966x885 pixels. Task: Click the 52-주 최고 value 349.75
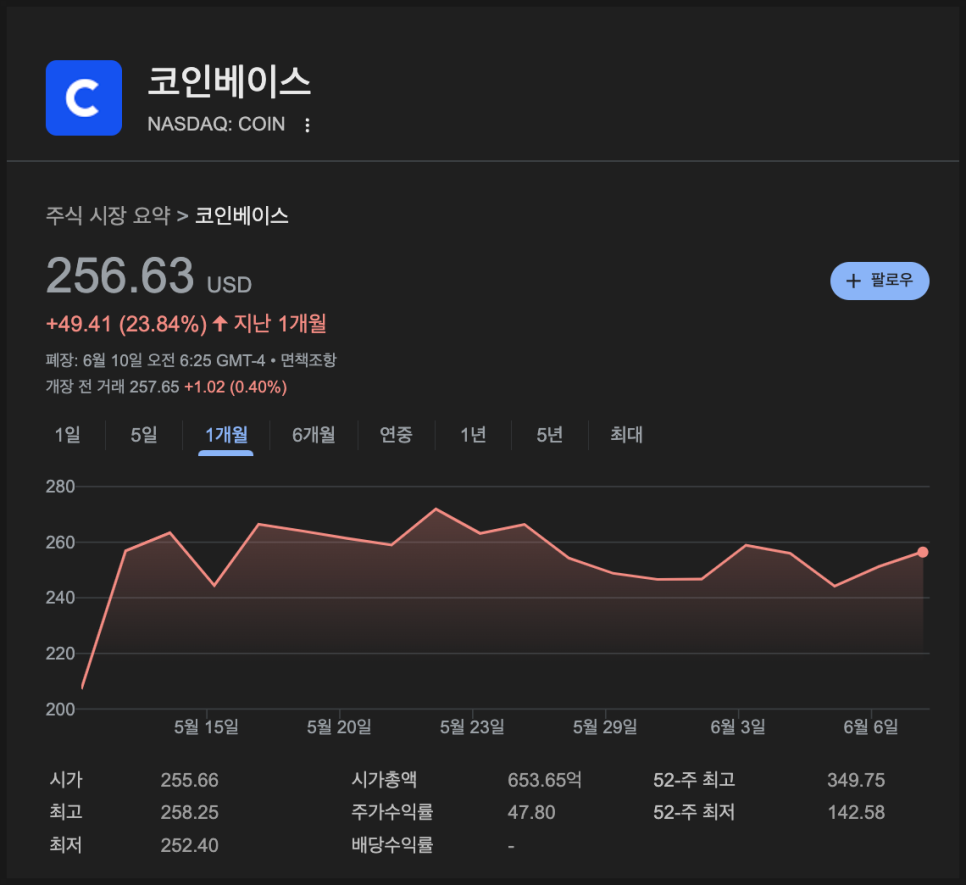pyautogui.click(x=856, y=780)
